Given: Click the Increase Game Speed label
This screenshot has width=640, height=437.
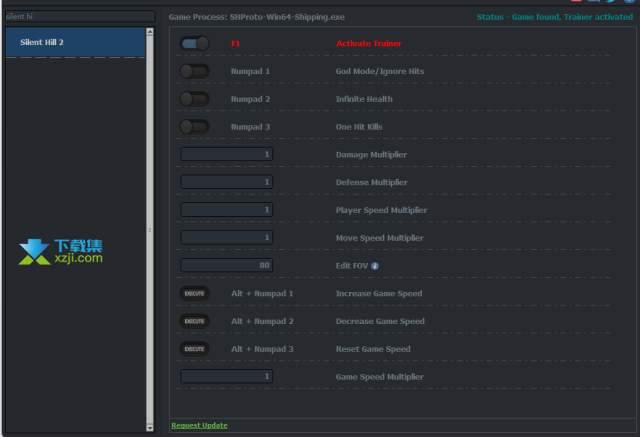Looking at the screenshot, I should tap(379, 293).
